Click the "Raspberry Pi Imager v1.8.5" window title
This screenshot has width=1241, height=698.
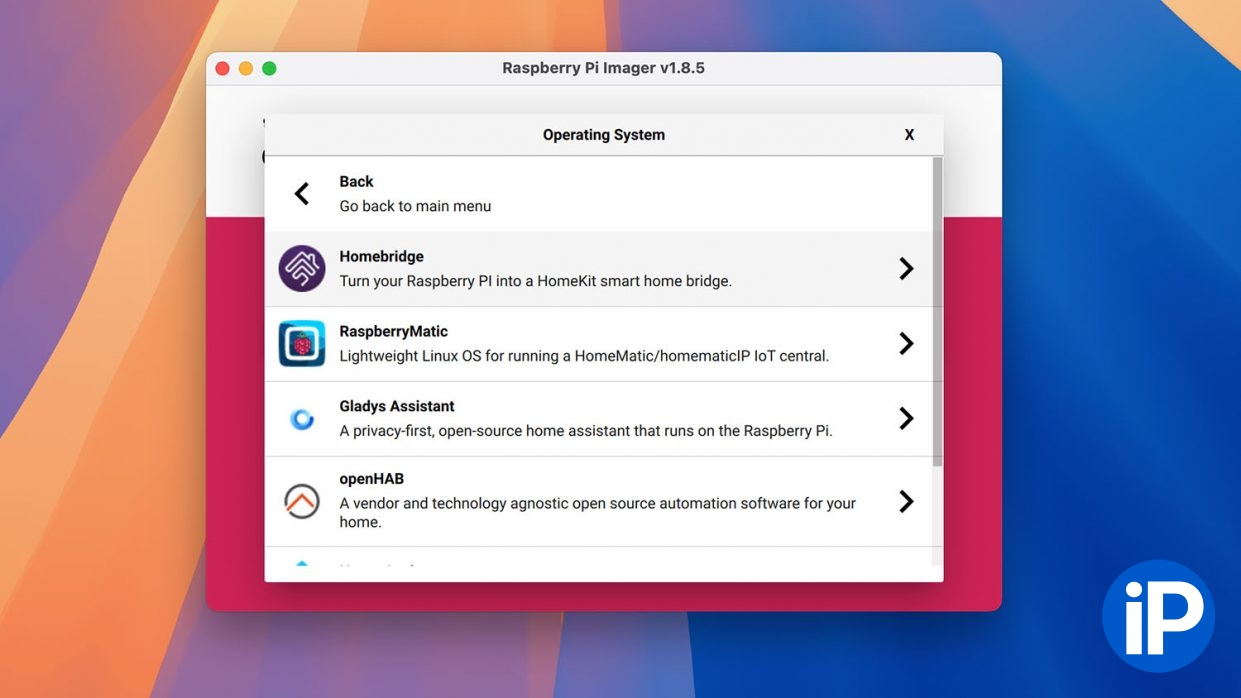603,69
